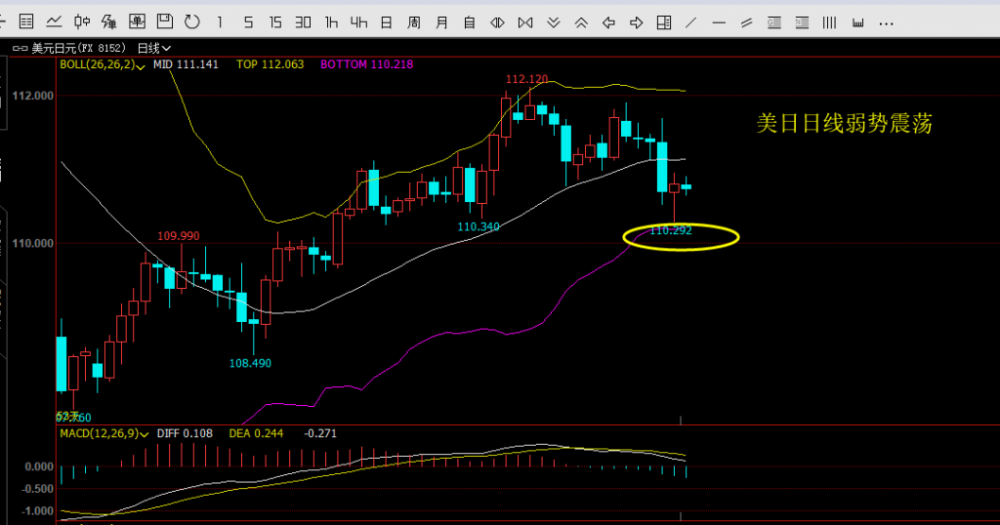
Task: Select the 1h timeframe
Action: click(x=331, y=22)
